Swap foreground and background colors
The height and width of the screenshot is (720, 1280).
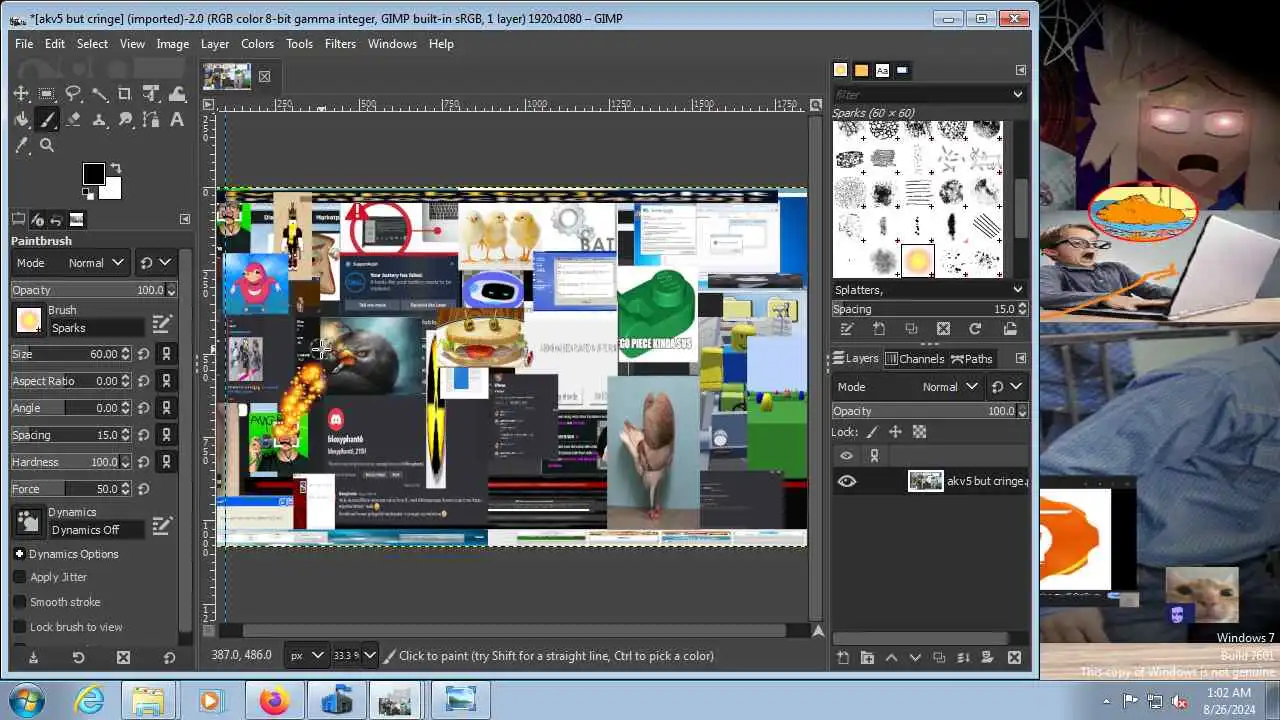pyautogui.click(x=115, y=168)
